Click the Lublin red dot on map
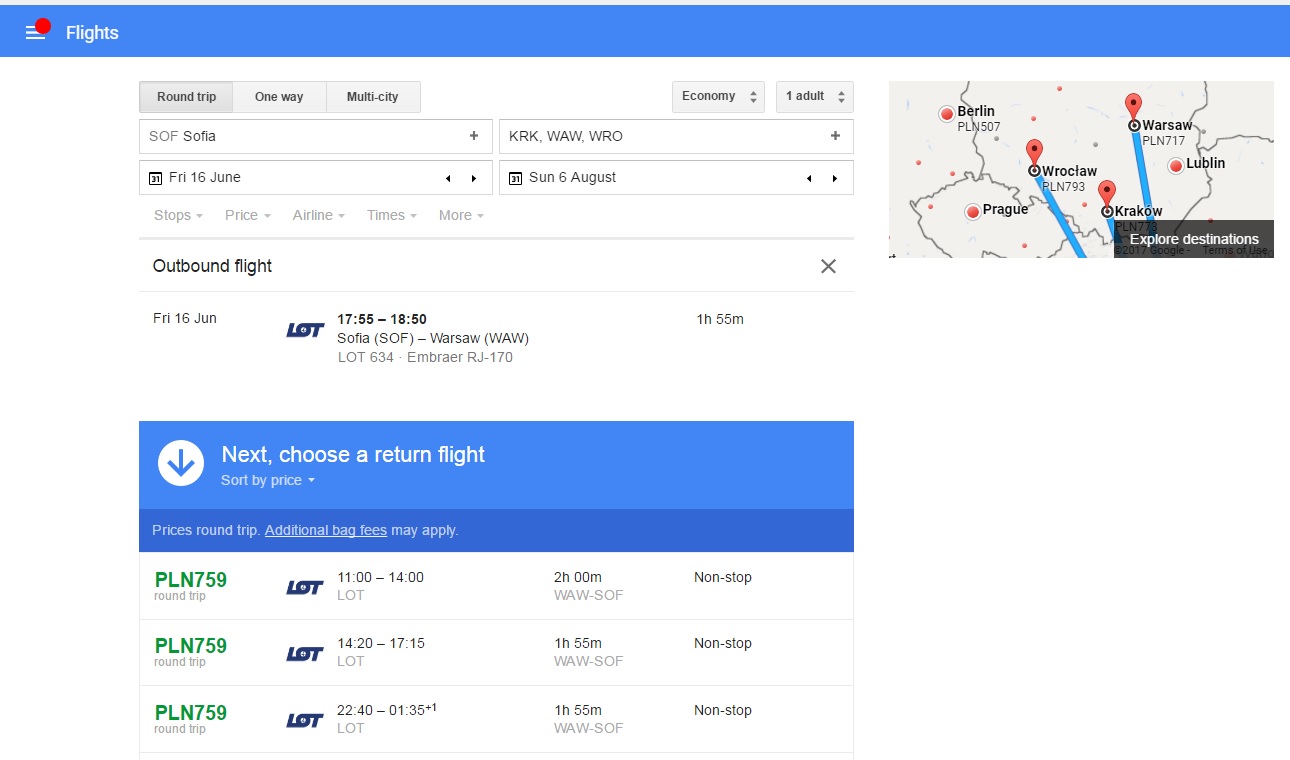The width and height of the screenshot is (1290, 760). 1176,165
